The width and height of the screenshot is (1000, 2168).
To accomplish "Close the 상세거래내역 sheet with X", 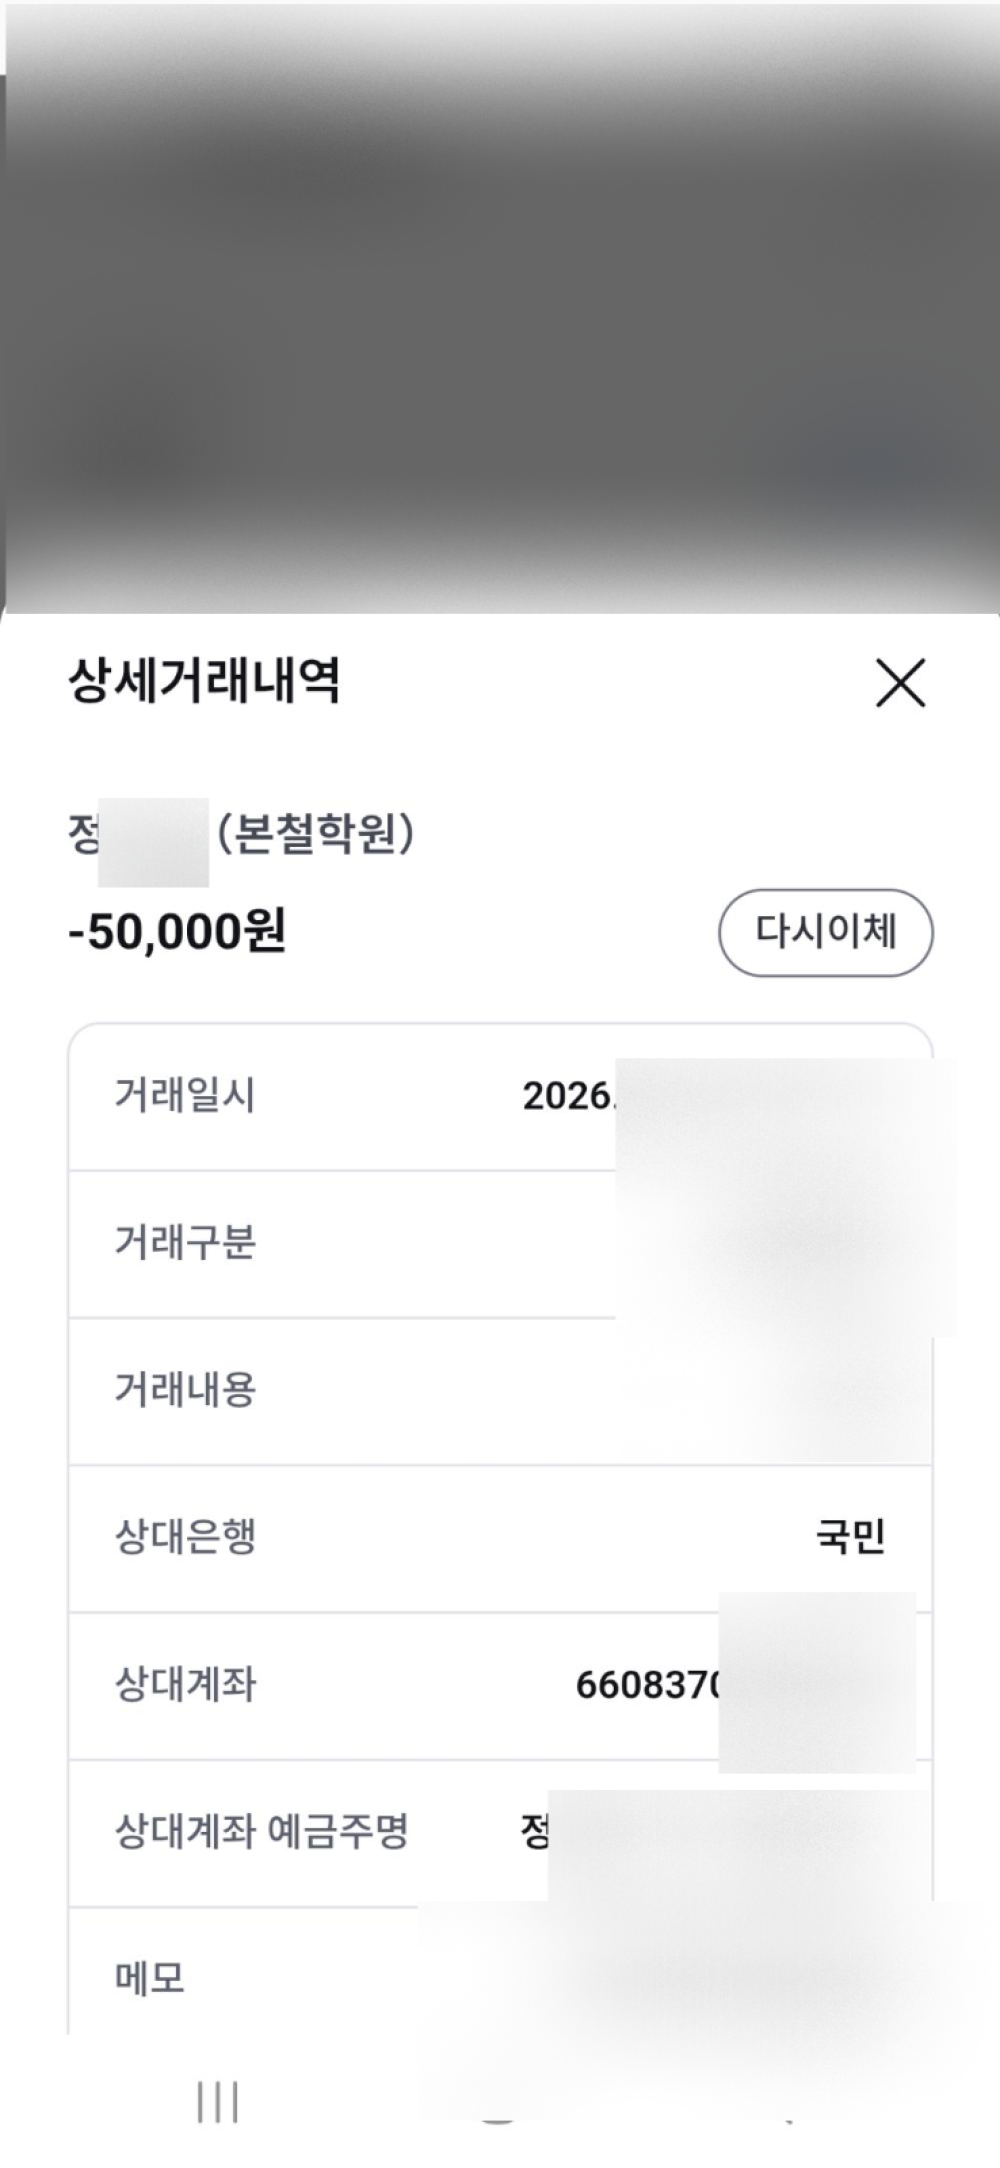I will [900, 683].
